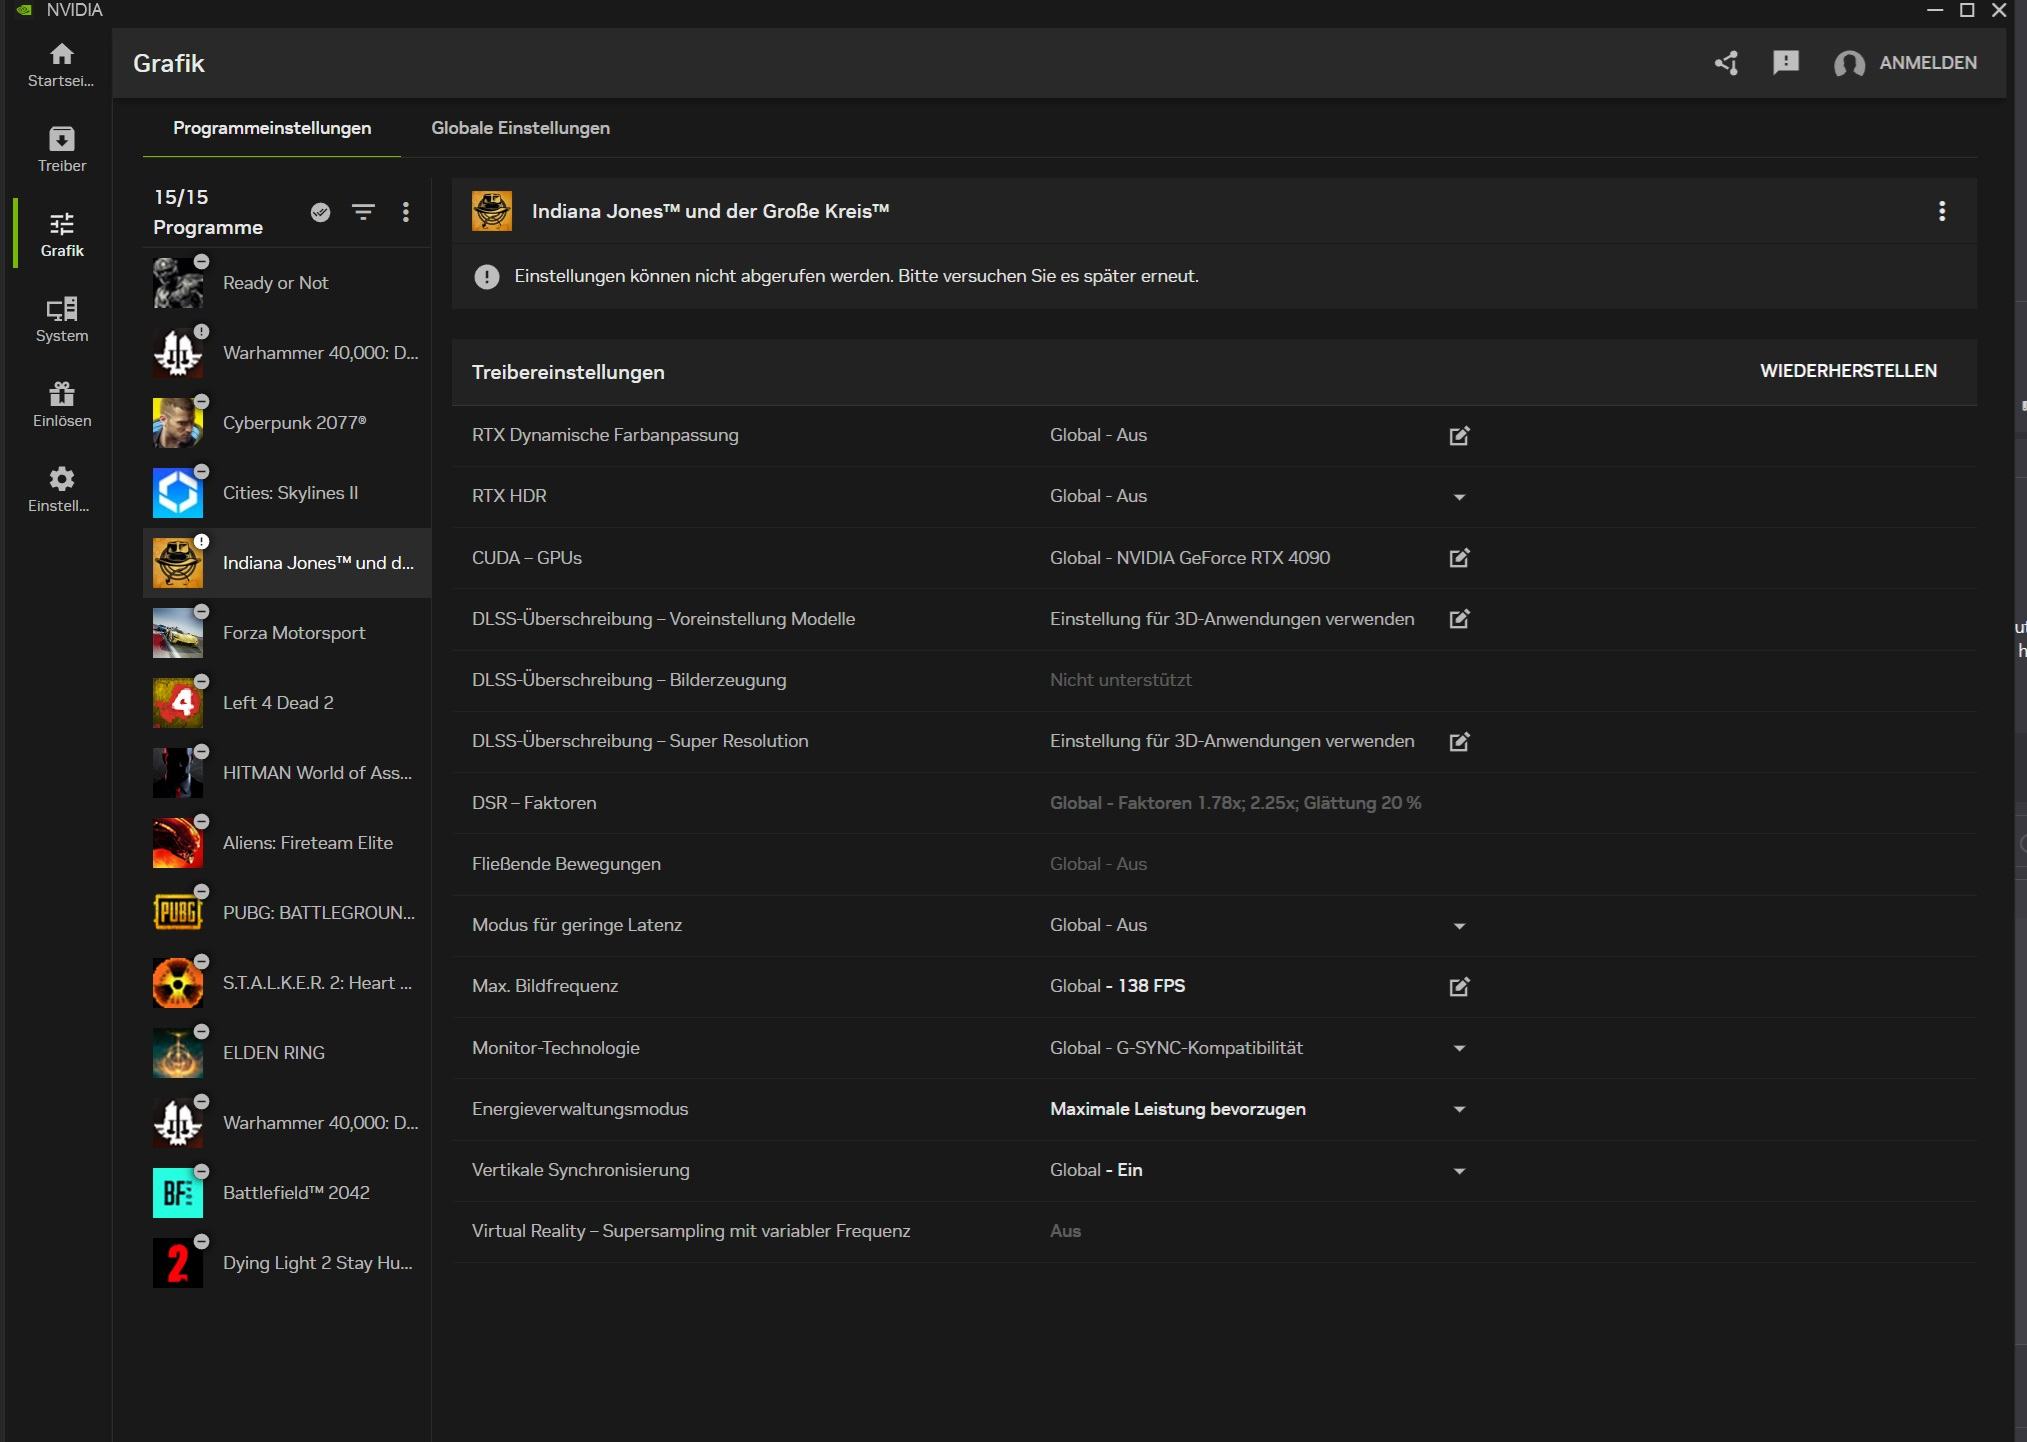Select Ready or Not in program list
This screenshot has height=1442, width=2027.
point(286,283)
